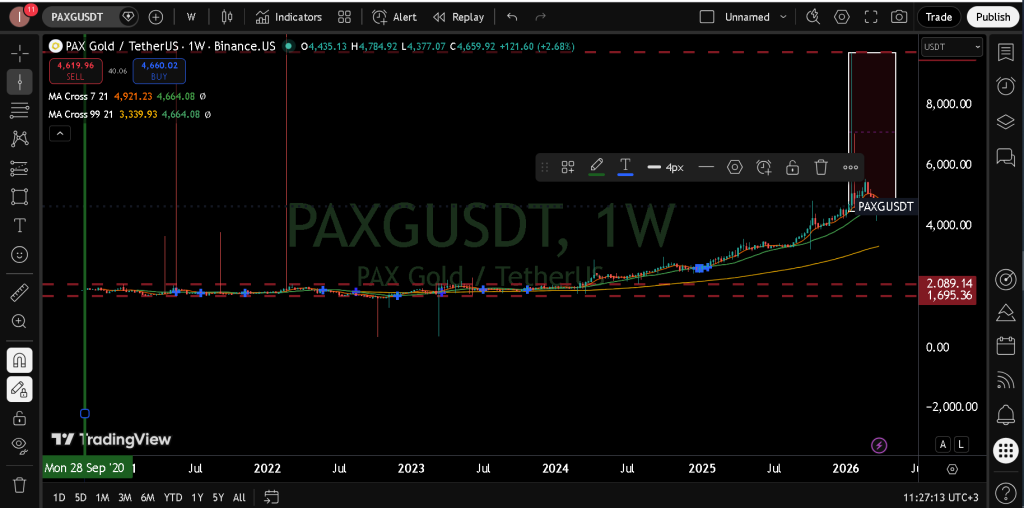Screen dimensions: 1024x508
Task: Select the Measure ruler tool
Action: pyautogui.click(x=18, y=294)
